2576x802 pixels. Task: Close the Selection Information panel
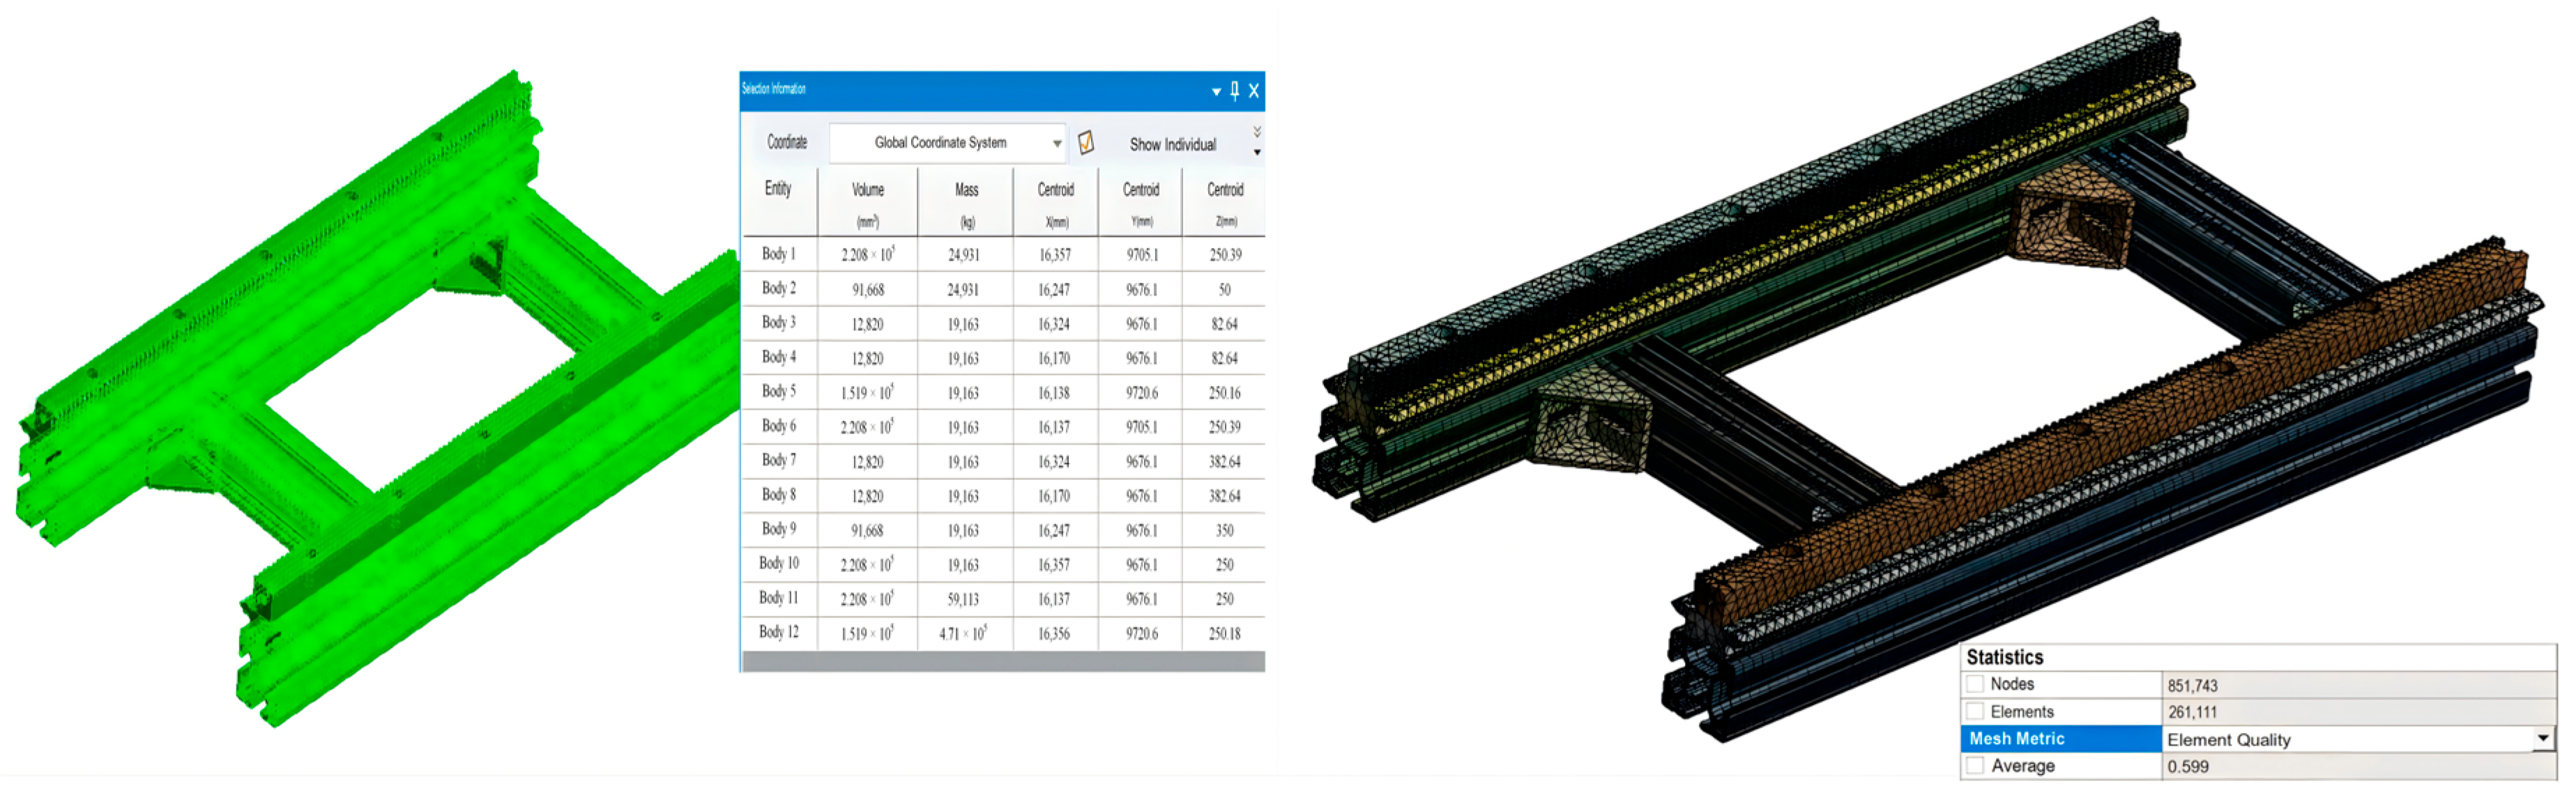tap(1253, 90)
